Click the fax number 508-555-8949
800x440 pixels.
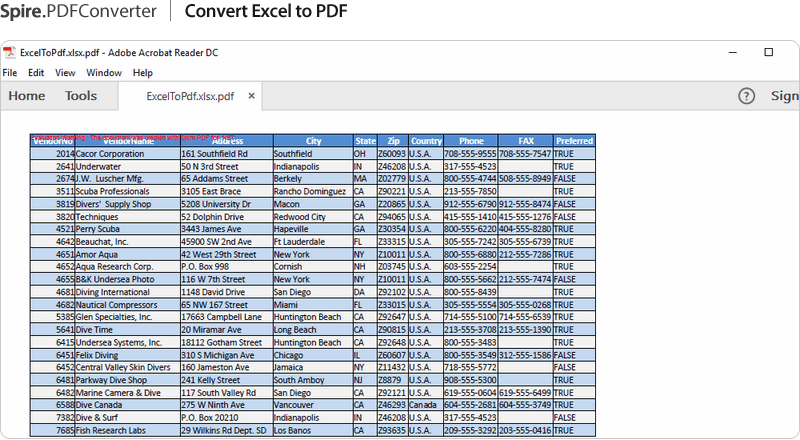click(x=525, y=179)
